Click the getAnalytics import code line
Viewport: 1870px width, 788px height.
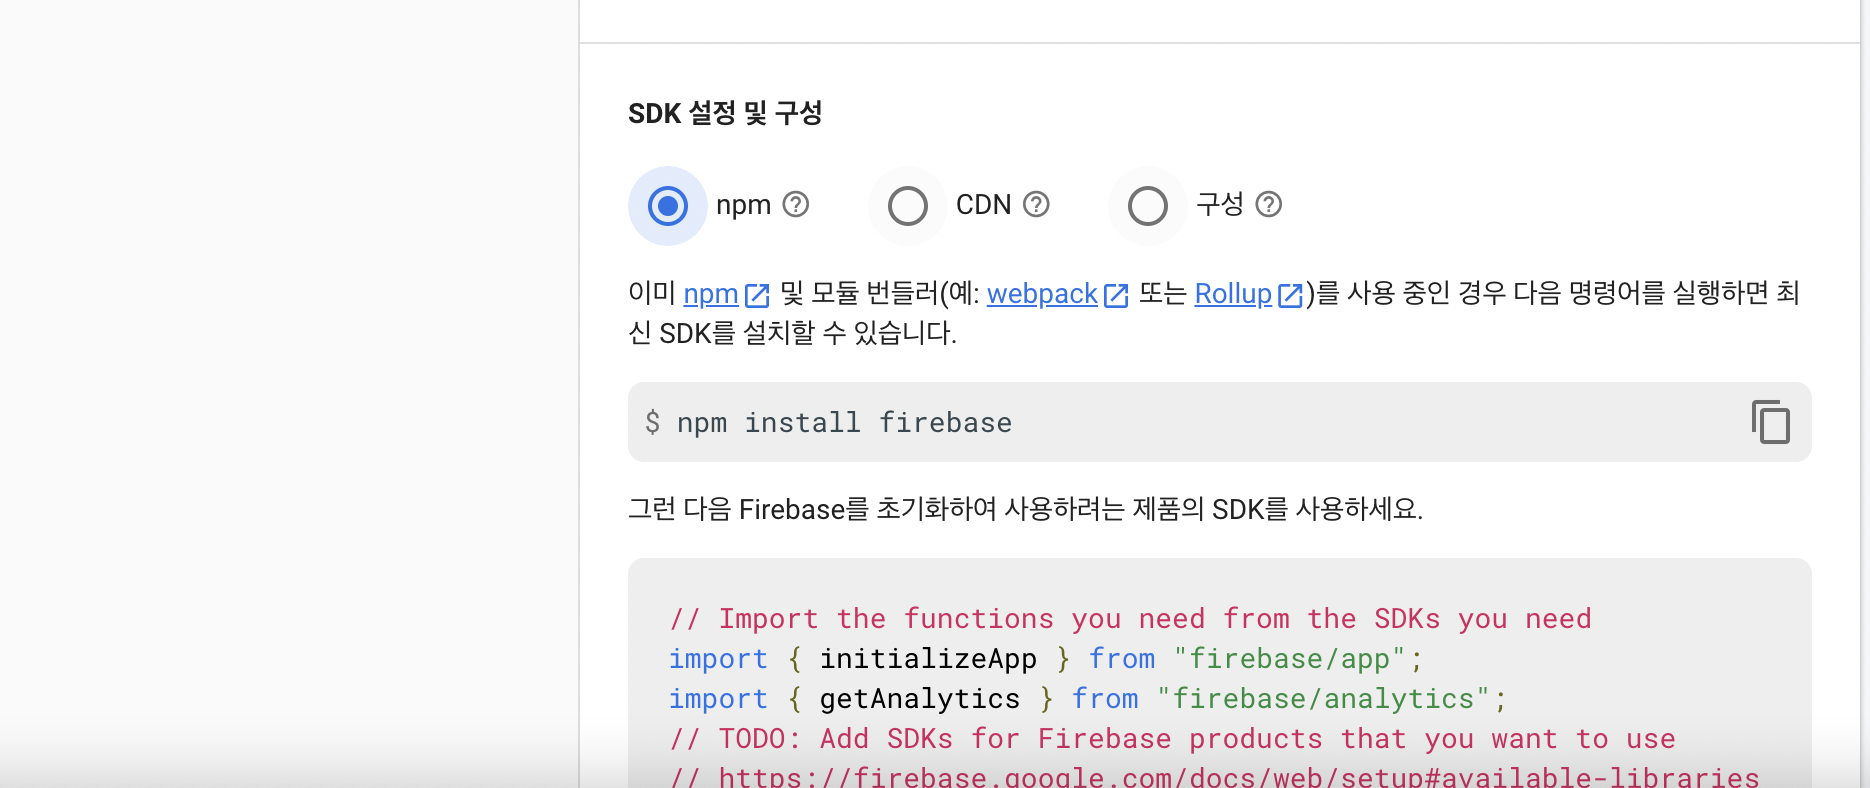click(1087, 699)
